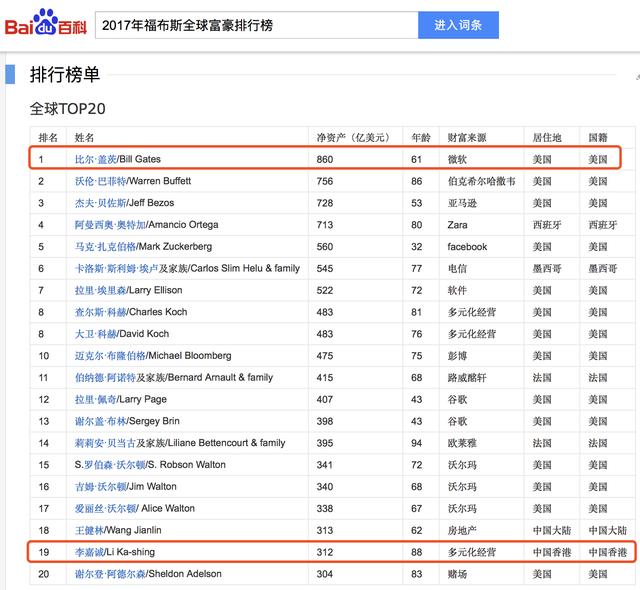Viewport: 640px width, 590px height.
Task: Click net worth value 728
Action: tap(324, 203)
